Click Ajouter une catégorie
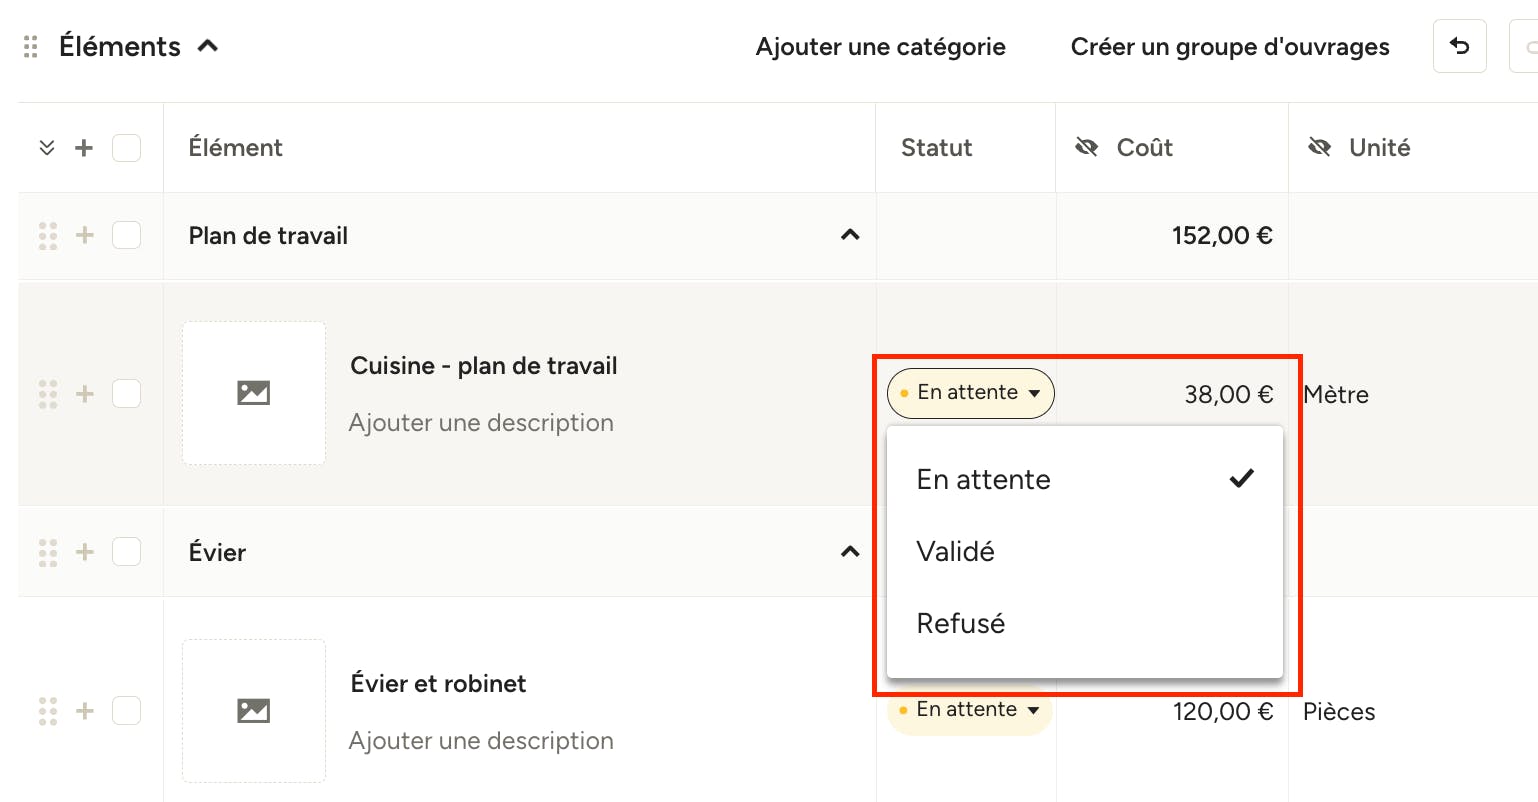 (881, 47)
